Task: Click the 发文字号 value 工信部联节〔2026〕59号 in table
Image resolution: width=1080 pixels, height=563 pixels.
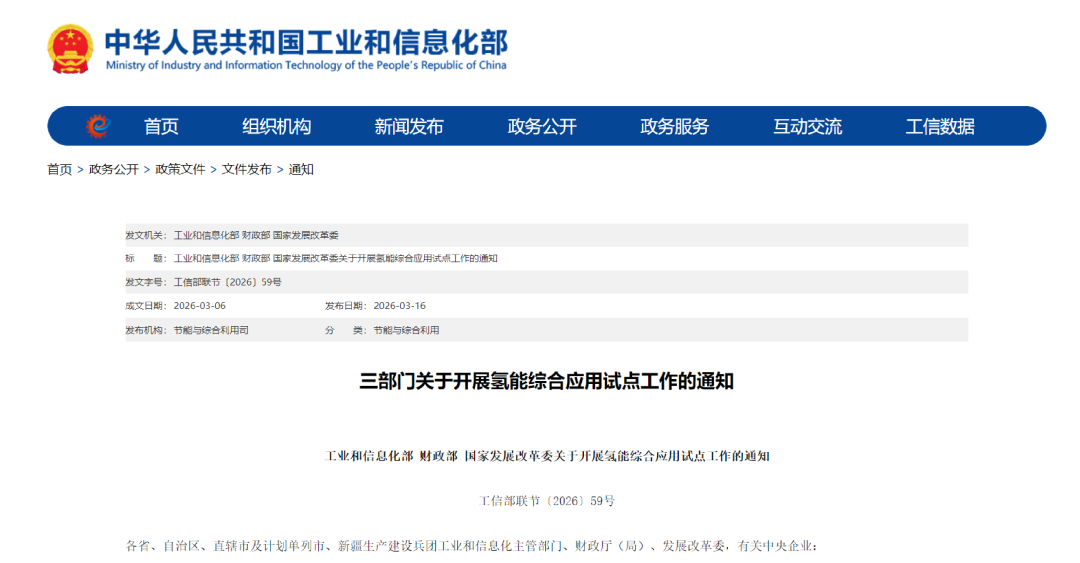Action: (227, 282)
